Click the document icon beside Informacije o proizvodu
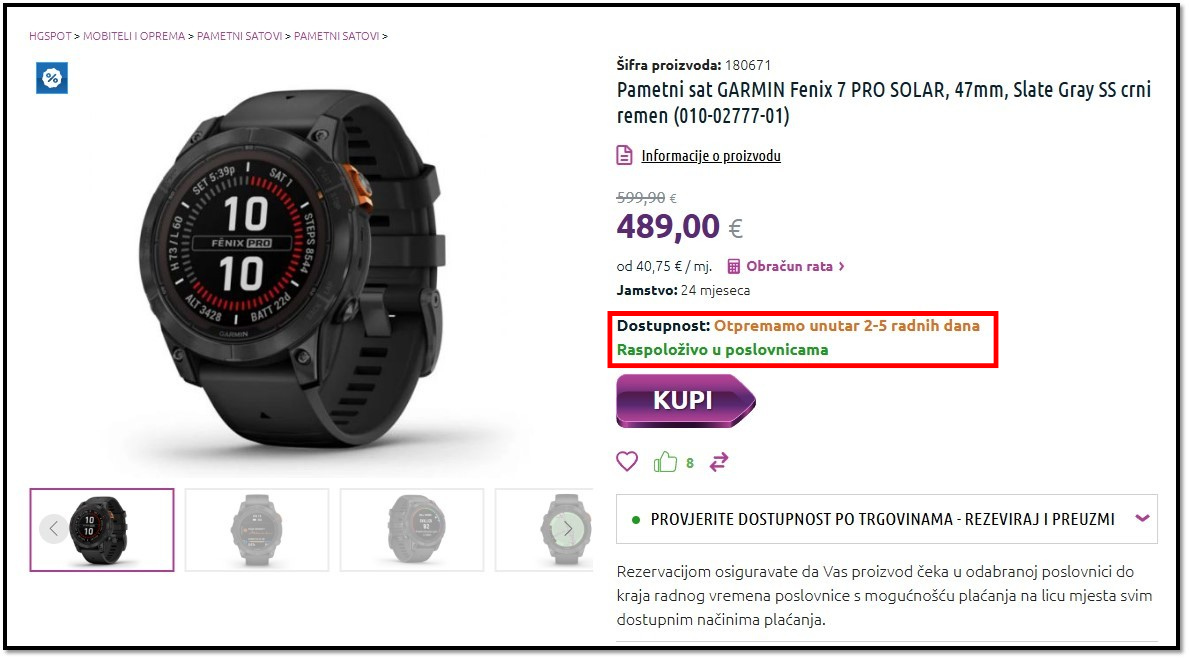 624,155
